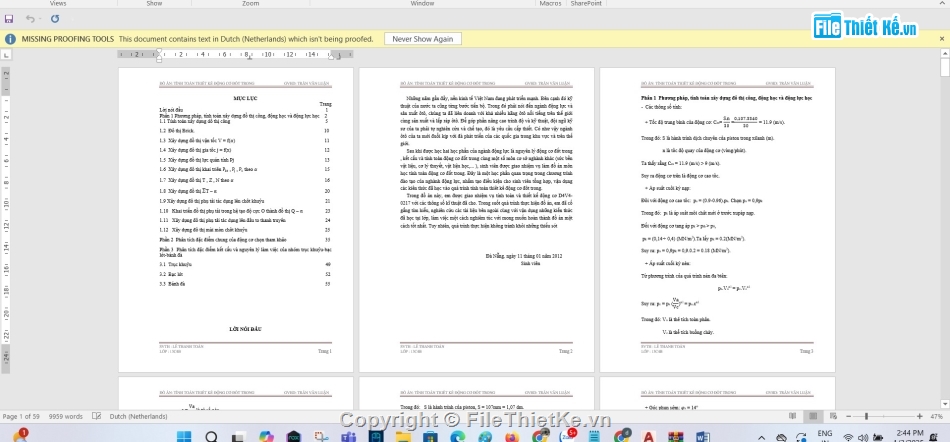Show hidden system tray icons chevron
950x442 pixels.
click(762, 437)
